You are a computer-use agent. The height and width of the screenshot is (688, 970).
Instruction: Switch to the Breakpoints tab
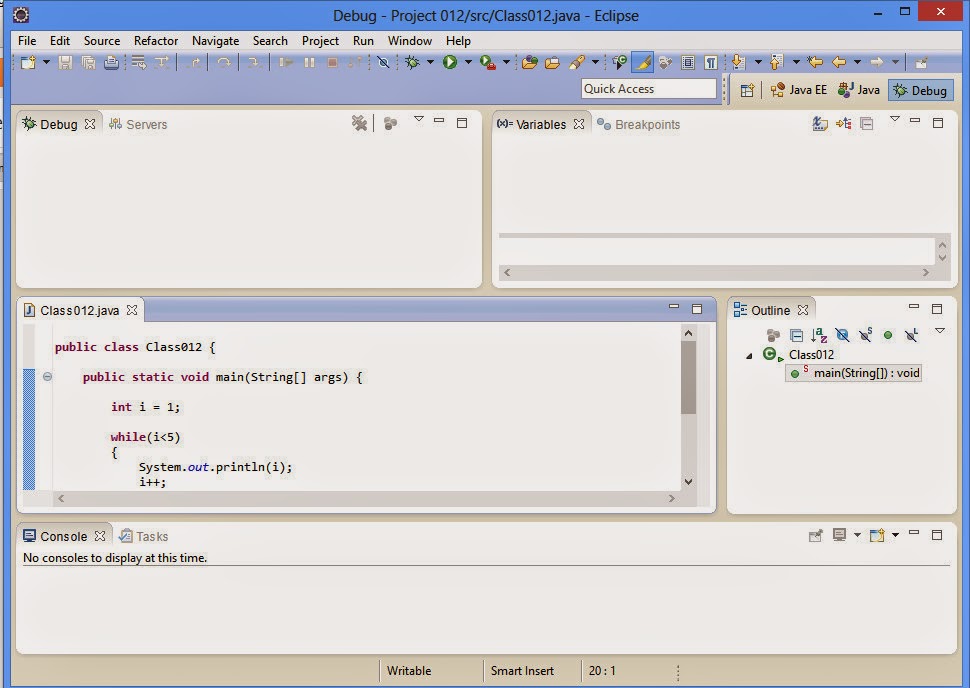[644, 124]
